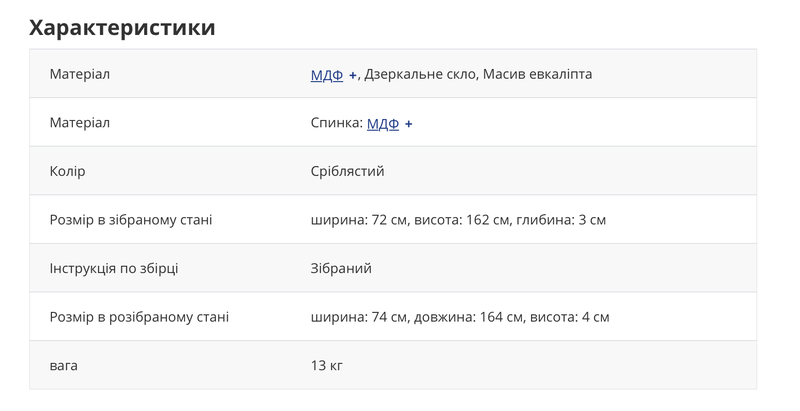Click the assembled size value with 162 см

458,220
